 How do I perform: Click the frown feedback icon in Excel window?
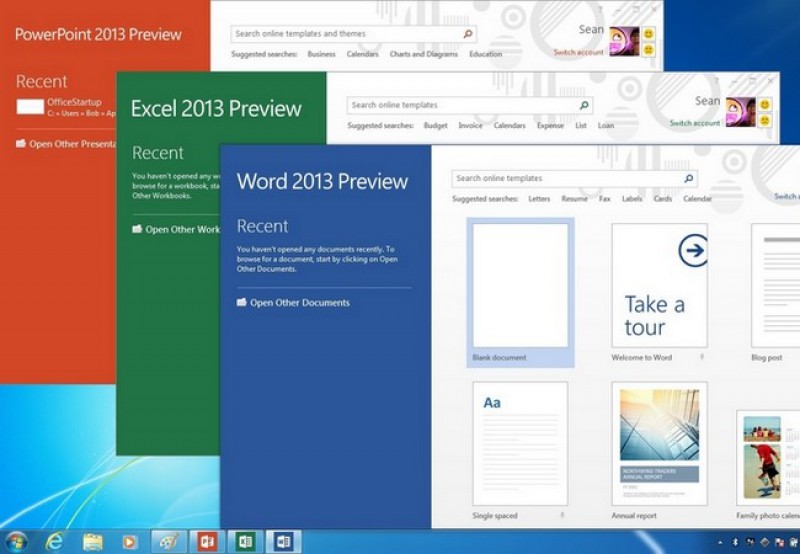(765, 120)
